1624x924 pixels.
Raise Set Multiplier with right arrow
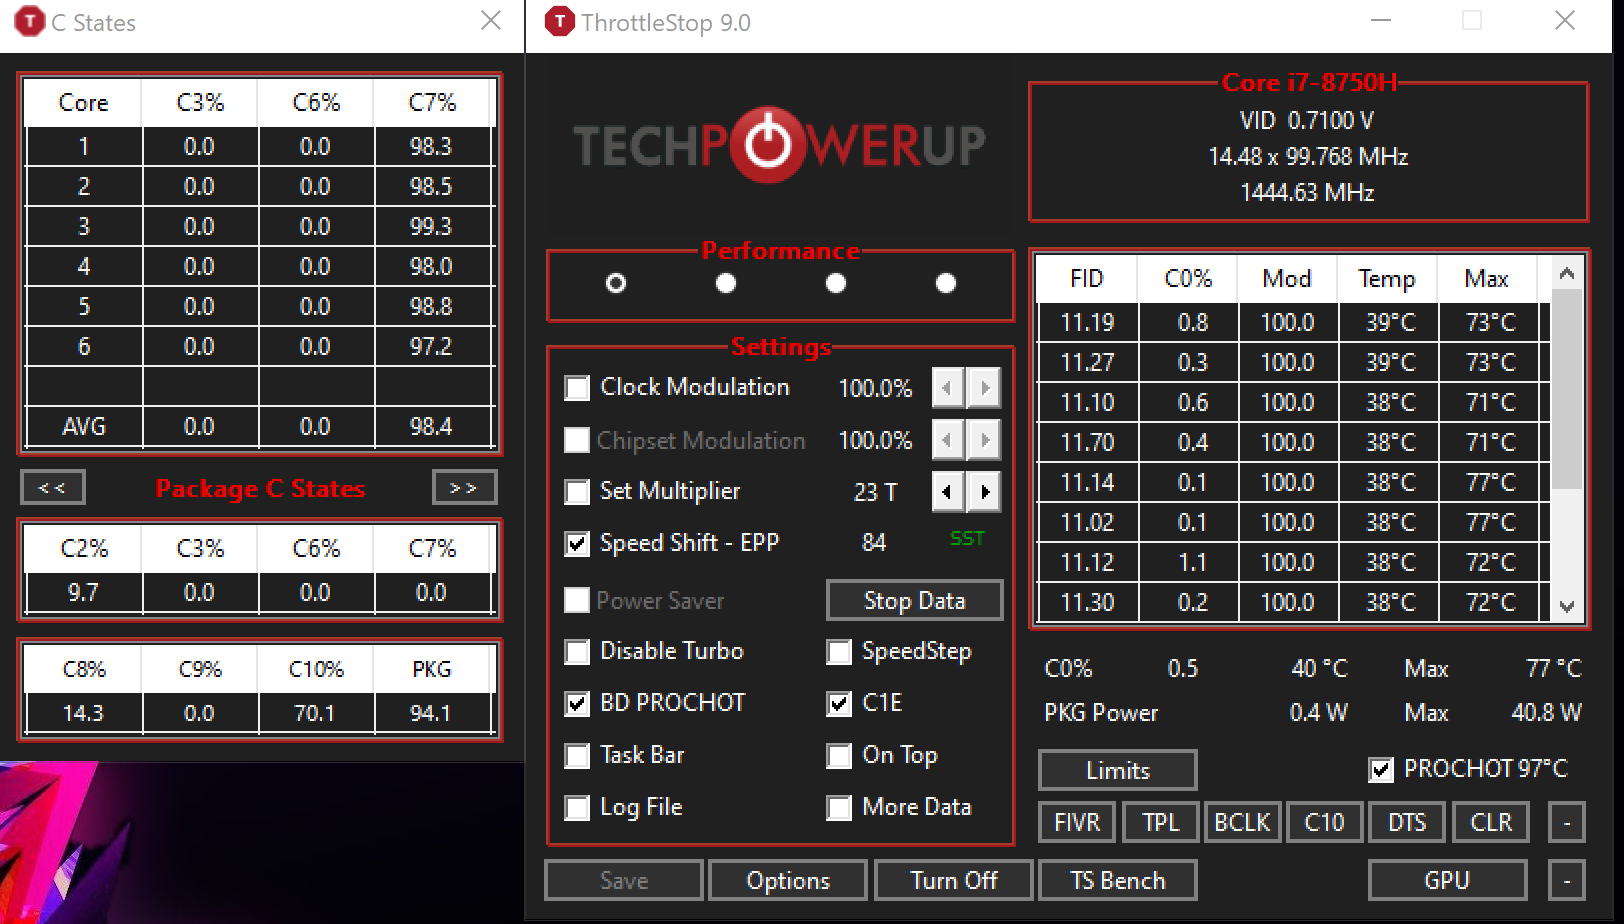(x=985, y=492)
